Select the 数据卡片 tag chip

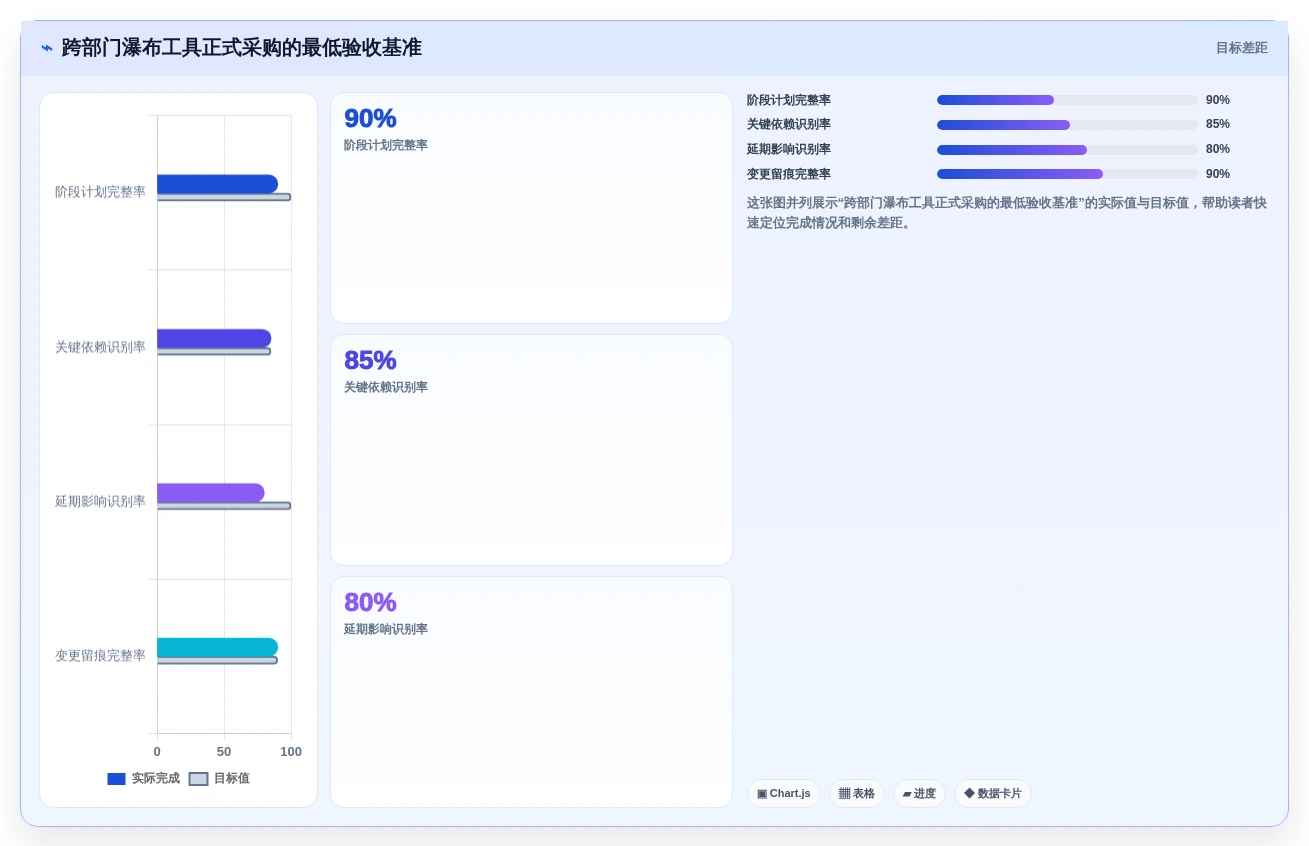click(x=993, y=793)
